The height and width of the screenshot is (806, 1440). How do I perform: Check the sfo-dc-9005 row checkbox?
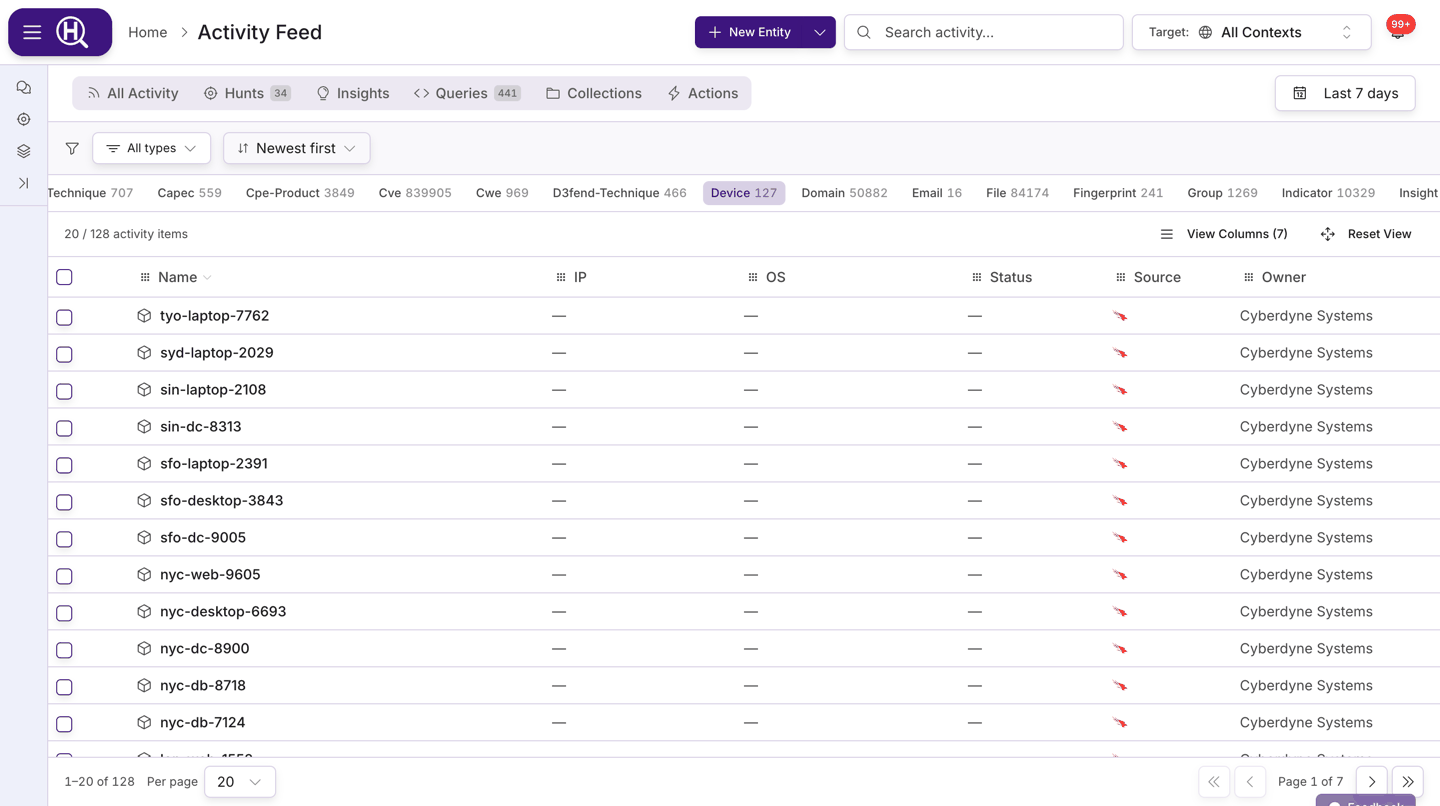[x=64, y=539]
